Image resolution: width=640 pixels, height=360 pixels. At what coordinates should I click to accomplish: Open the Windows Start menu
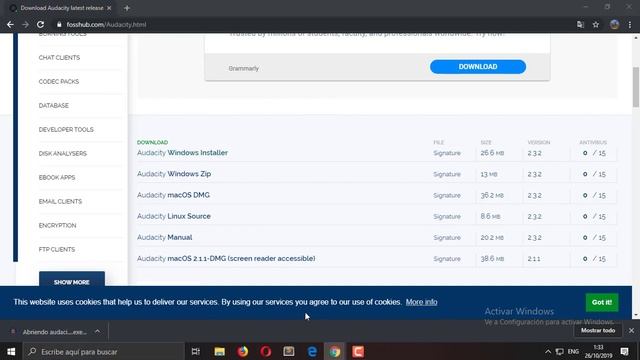11,351
